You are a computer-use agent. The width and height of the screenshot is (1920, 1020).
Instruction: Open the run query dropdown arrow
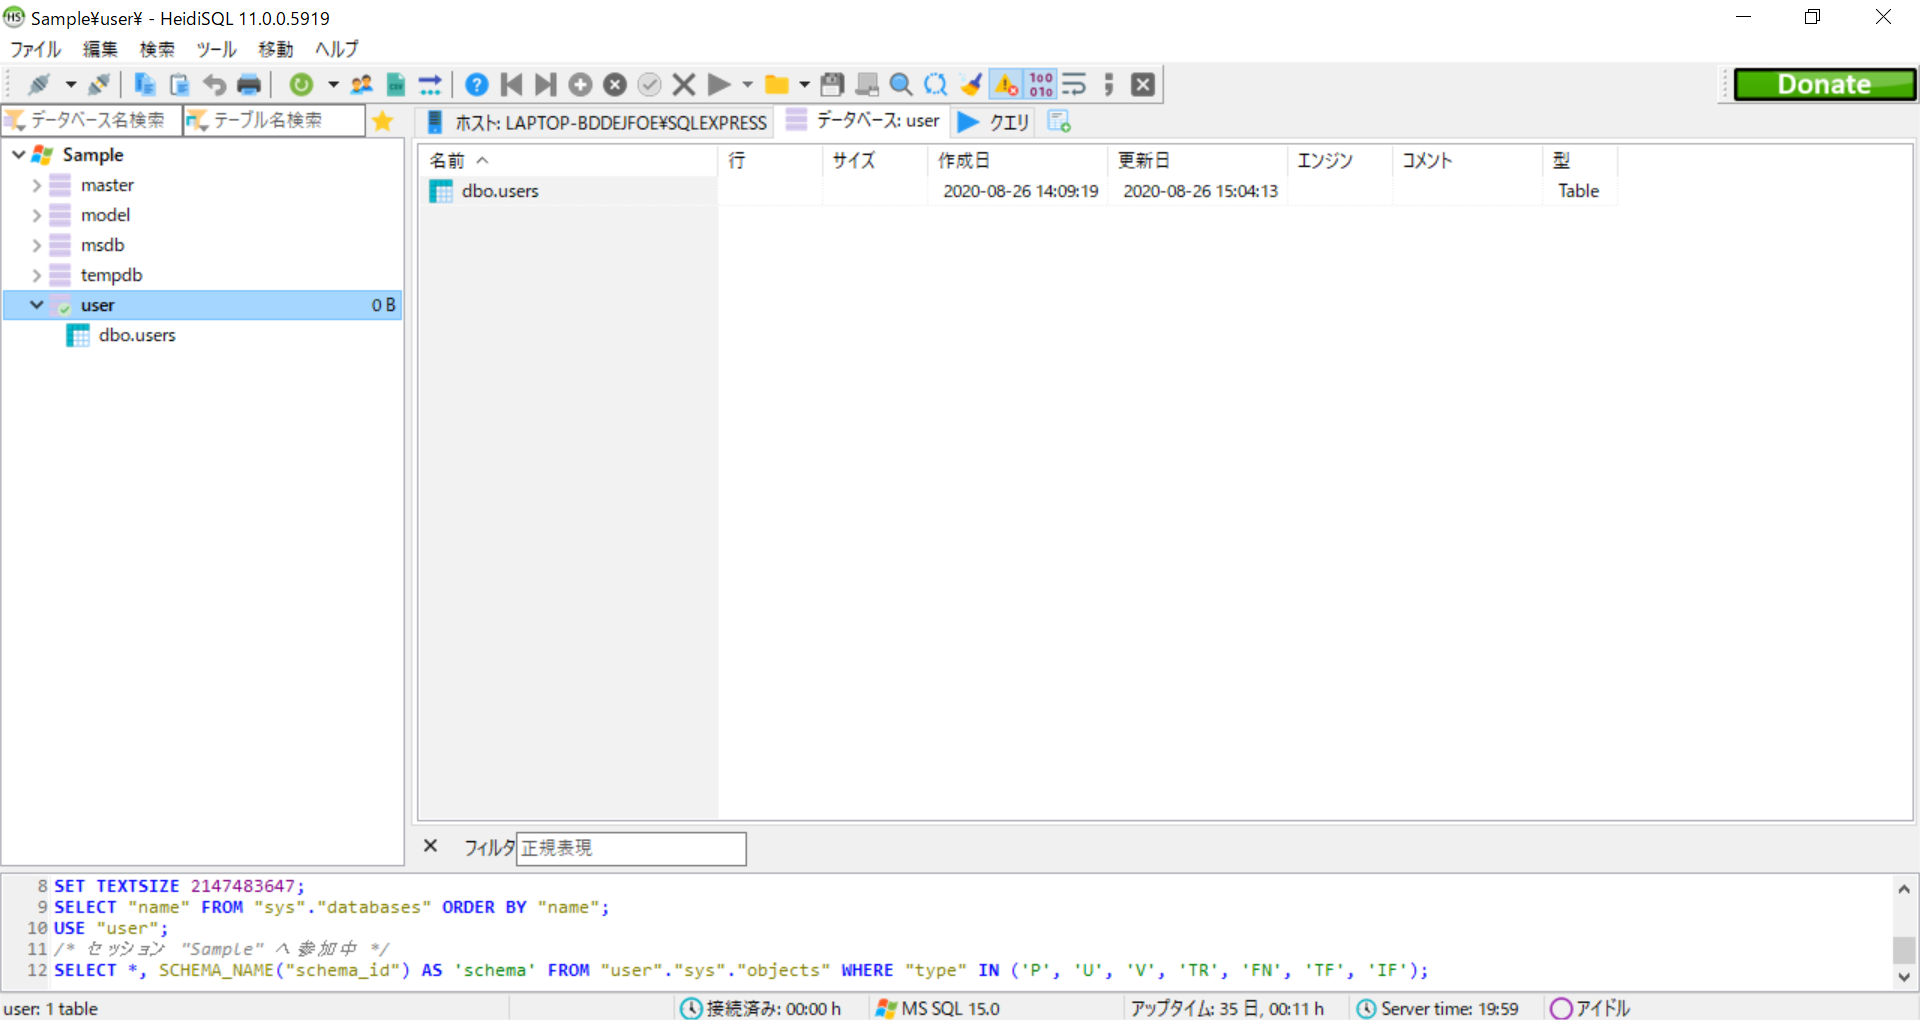(x=747, y=85)
